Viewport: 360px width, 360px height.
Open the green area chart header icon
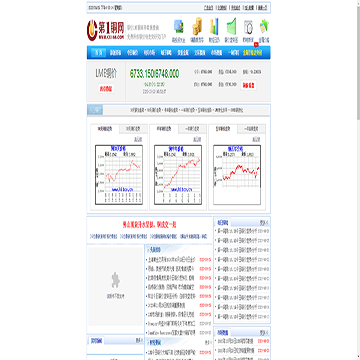click(231, 26)
